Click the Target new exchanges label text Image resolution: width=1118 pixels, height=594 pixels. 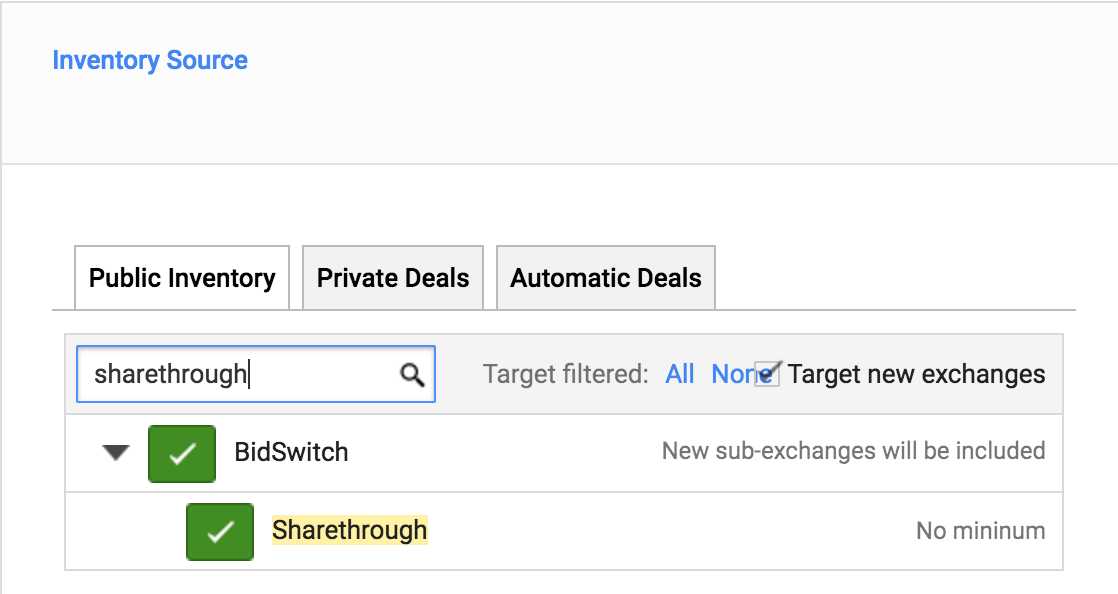click(x=916, y=374)
